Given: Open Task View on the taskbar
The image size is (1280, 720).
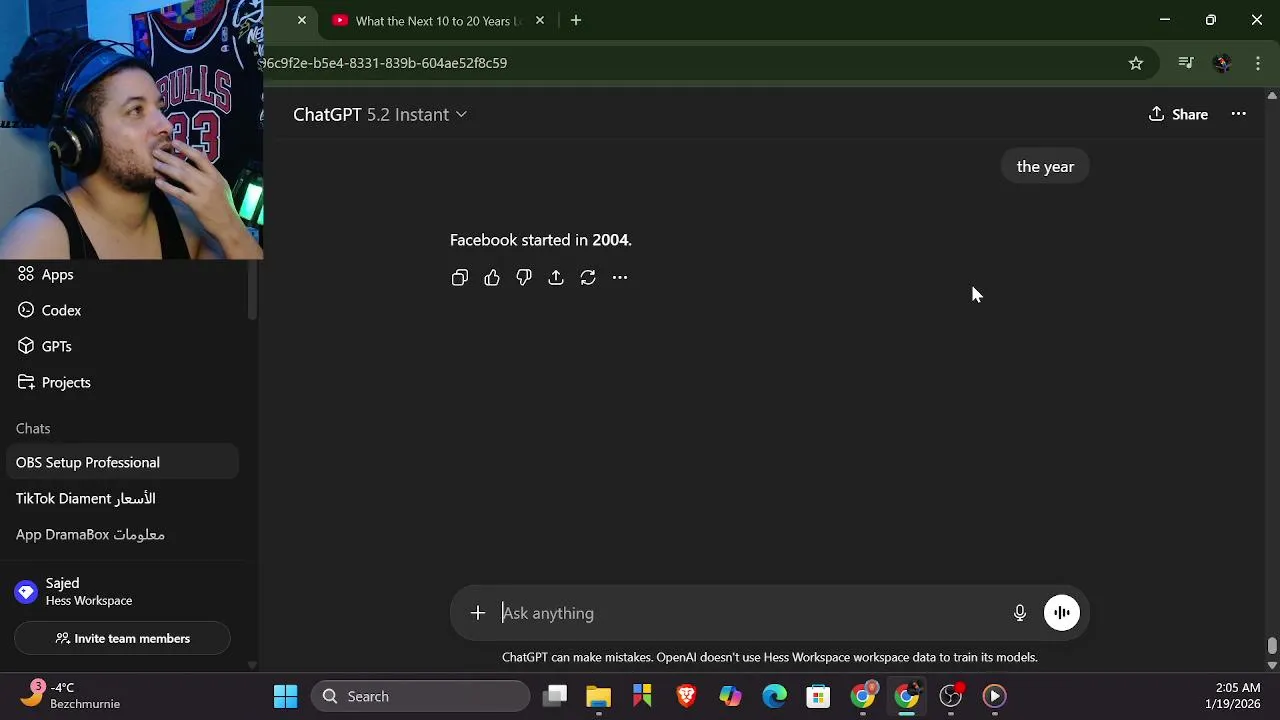Looking at the screenshot, I should coord(556,696).
